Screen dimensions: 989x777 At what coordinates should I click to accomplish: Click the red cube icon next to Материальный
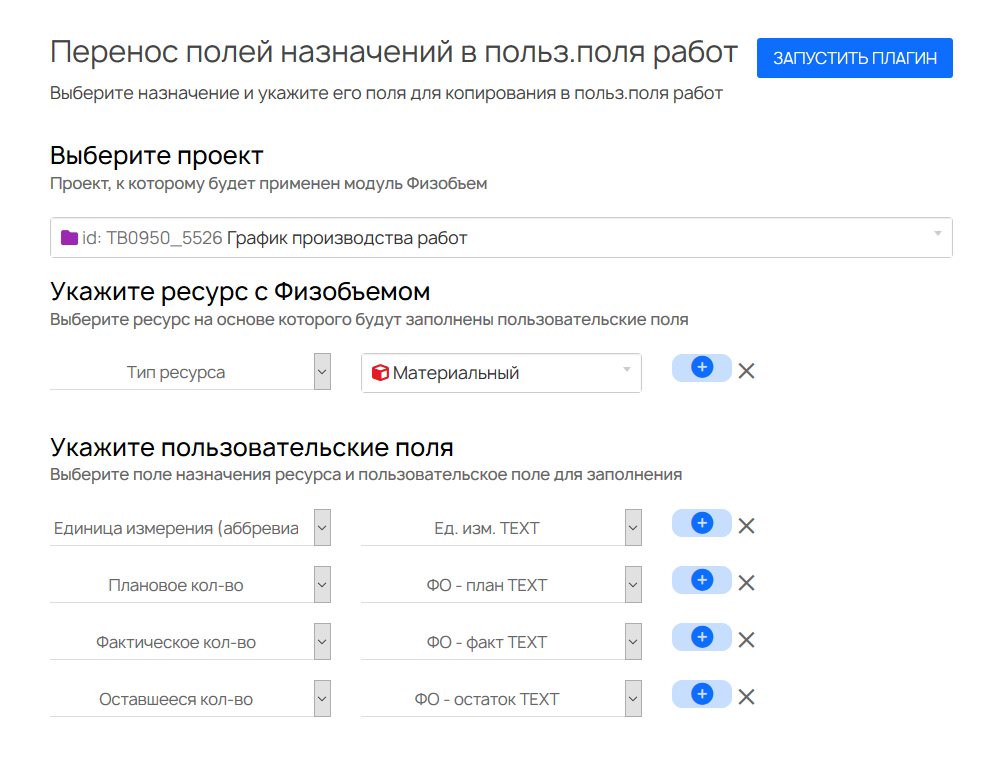point(380,373)
